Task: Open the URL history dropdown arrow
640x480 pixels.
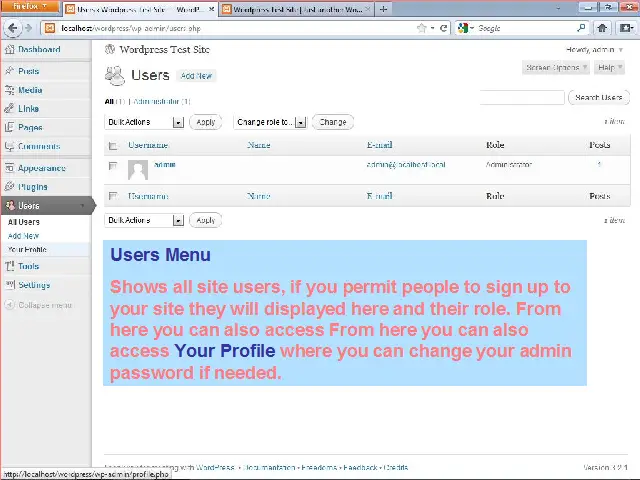Action: pyautogui.click(x=432, y=28)
